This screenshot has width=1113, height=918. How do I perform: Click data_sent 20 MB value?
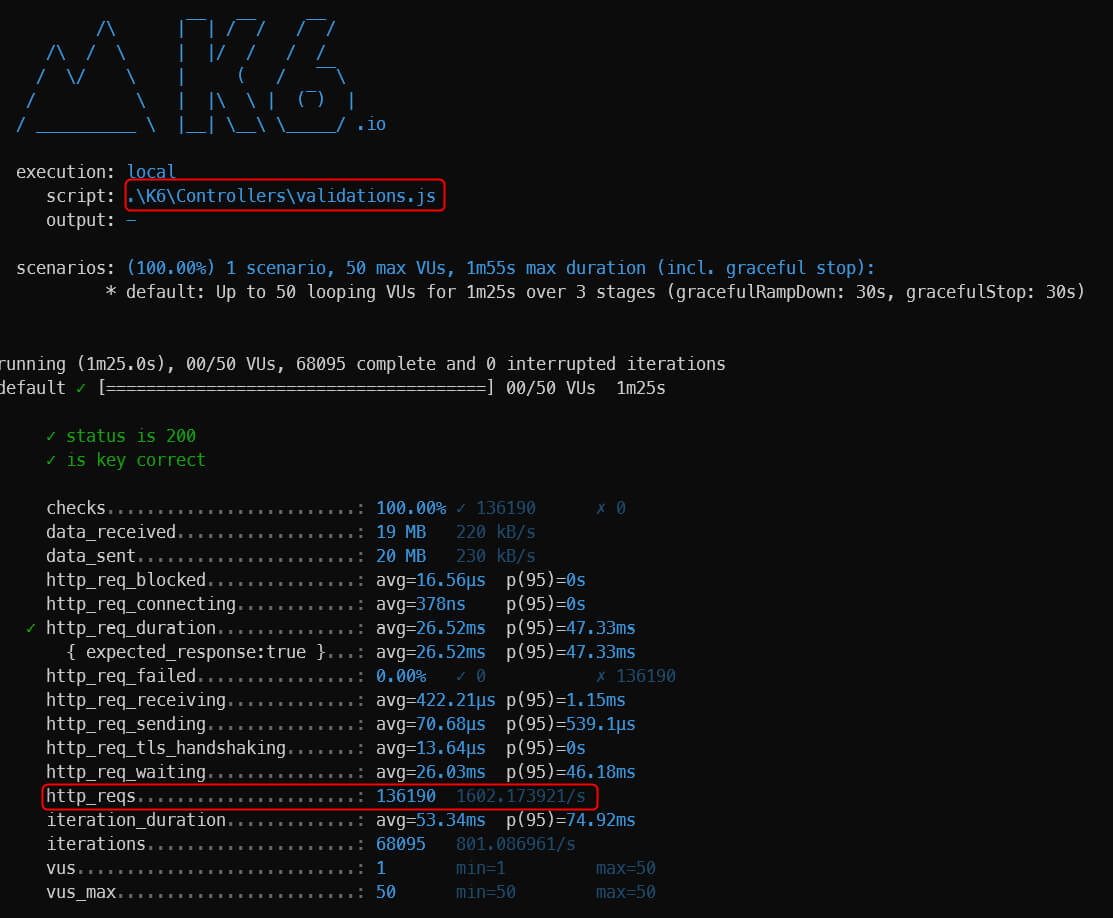point(401,556)
